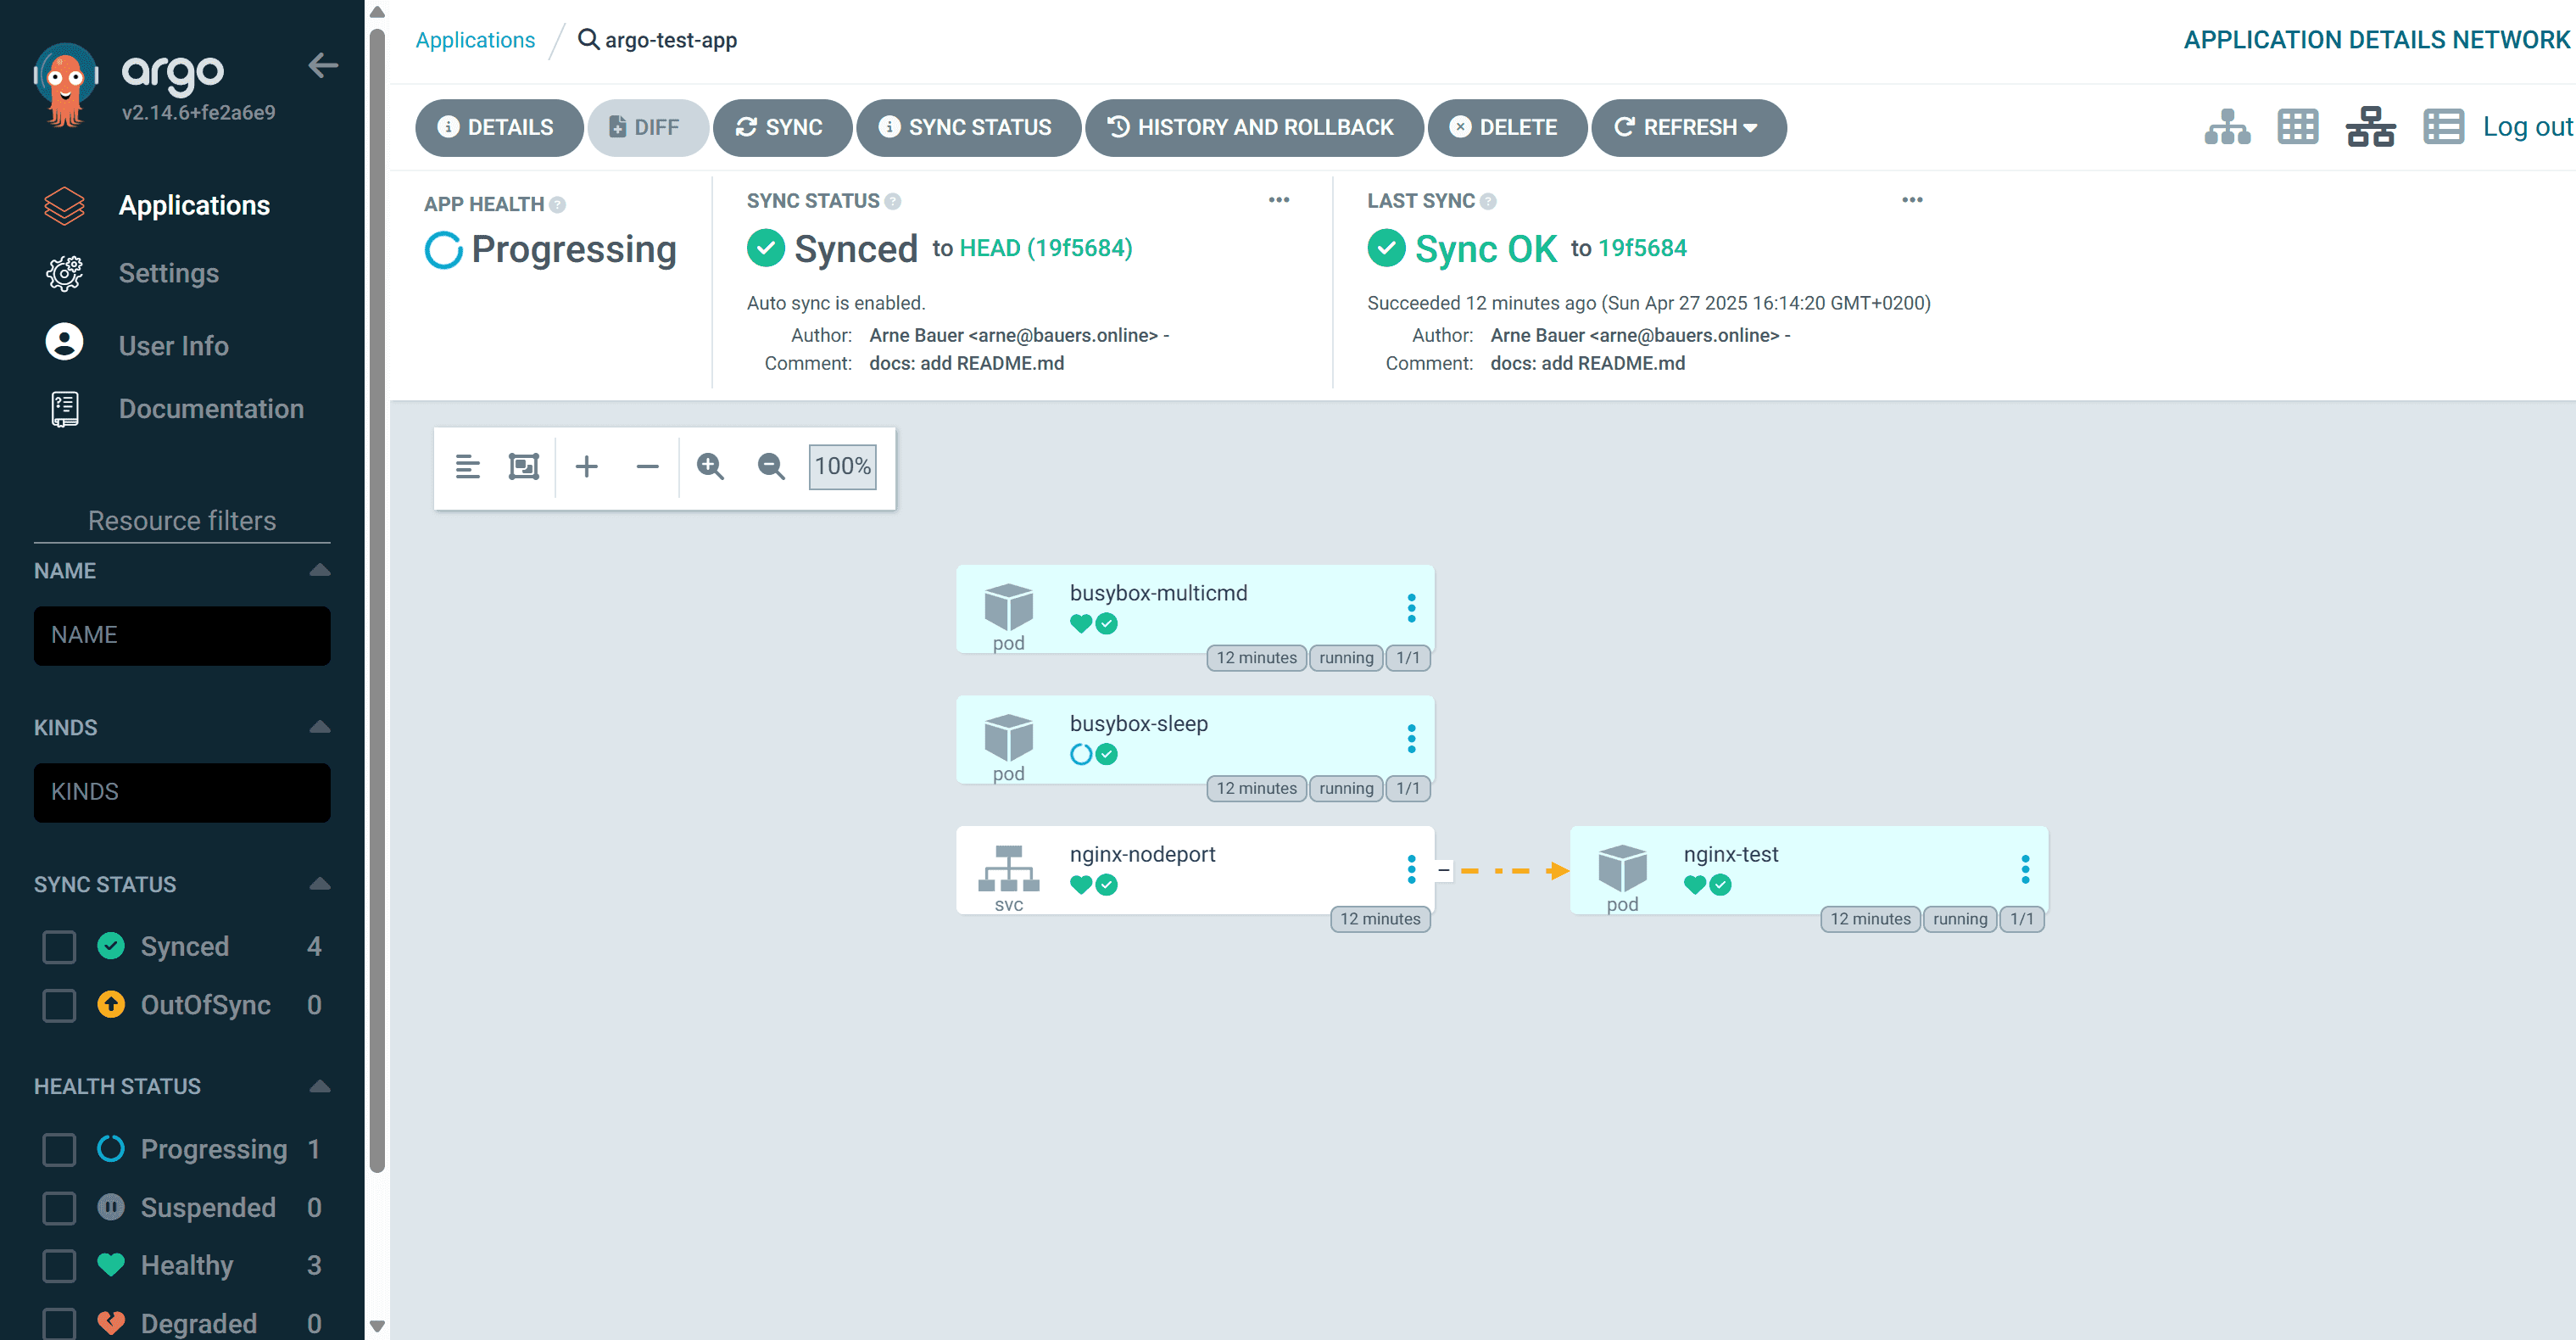This screenshot has height=1340, width=2576.
Task: Open the REFRESH dropdown arrow
Action: [x=1750, y=128]
